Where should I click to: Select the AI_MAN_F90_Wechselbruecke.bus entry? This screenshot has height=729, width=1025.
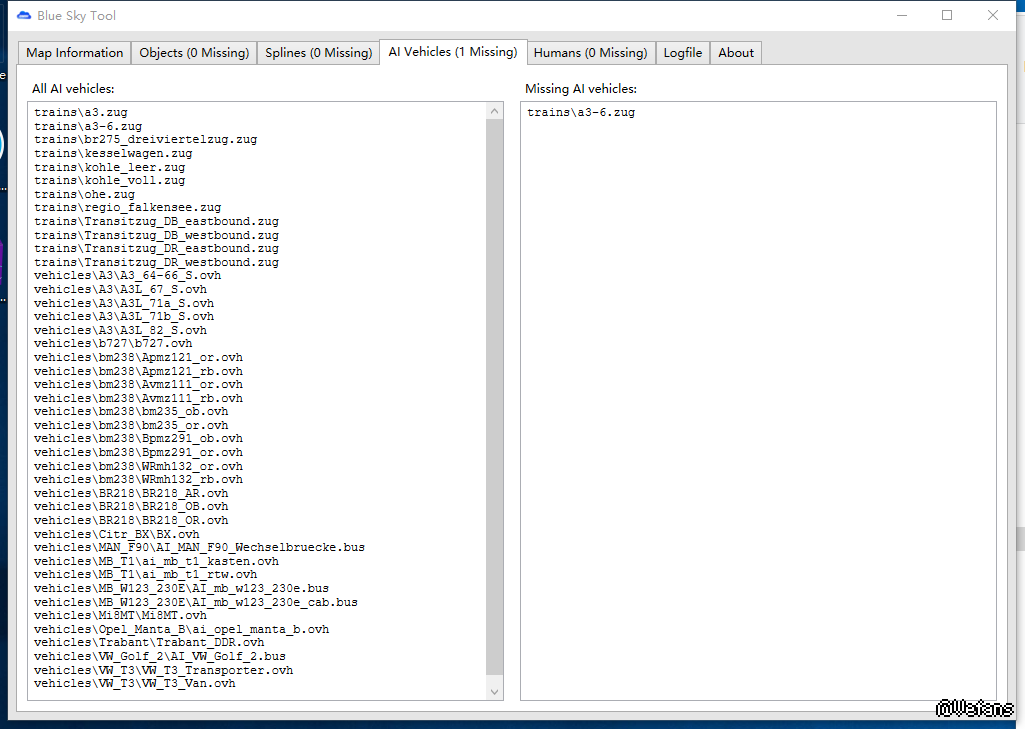199,547
